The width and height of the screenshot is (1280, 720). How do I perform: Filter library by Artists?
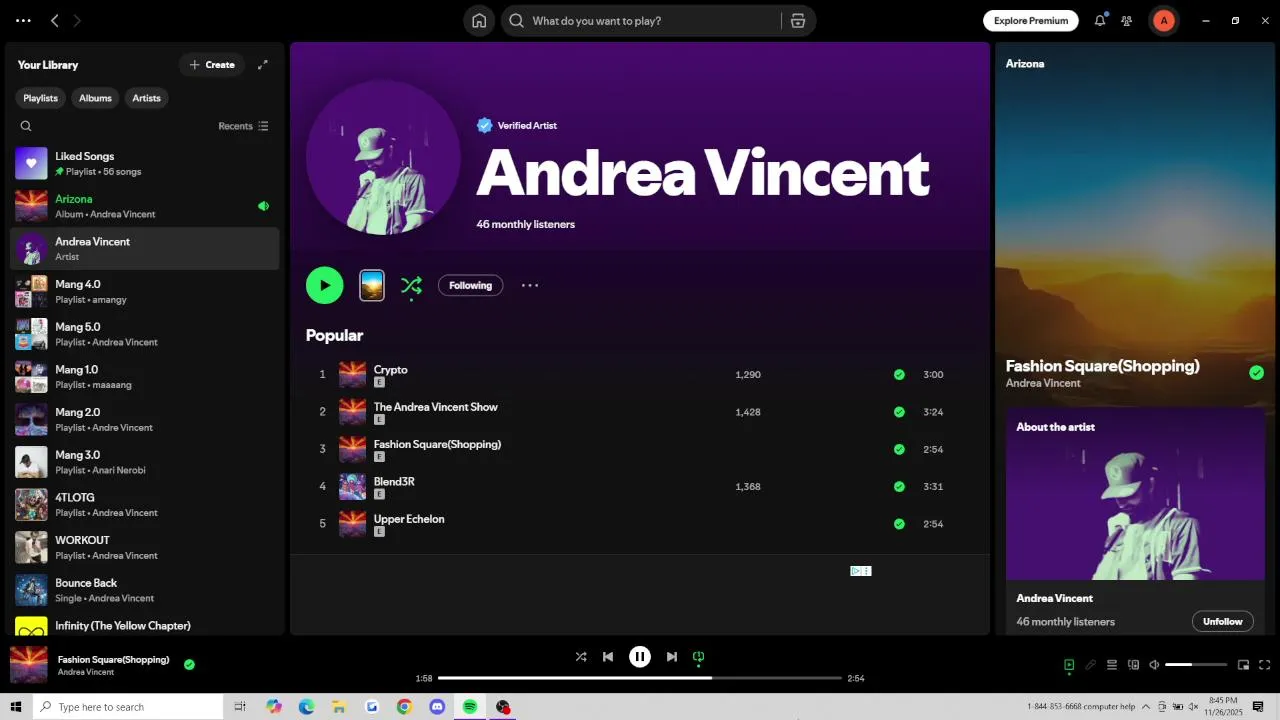coord(146,98)
